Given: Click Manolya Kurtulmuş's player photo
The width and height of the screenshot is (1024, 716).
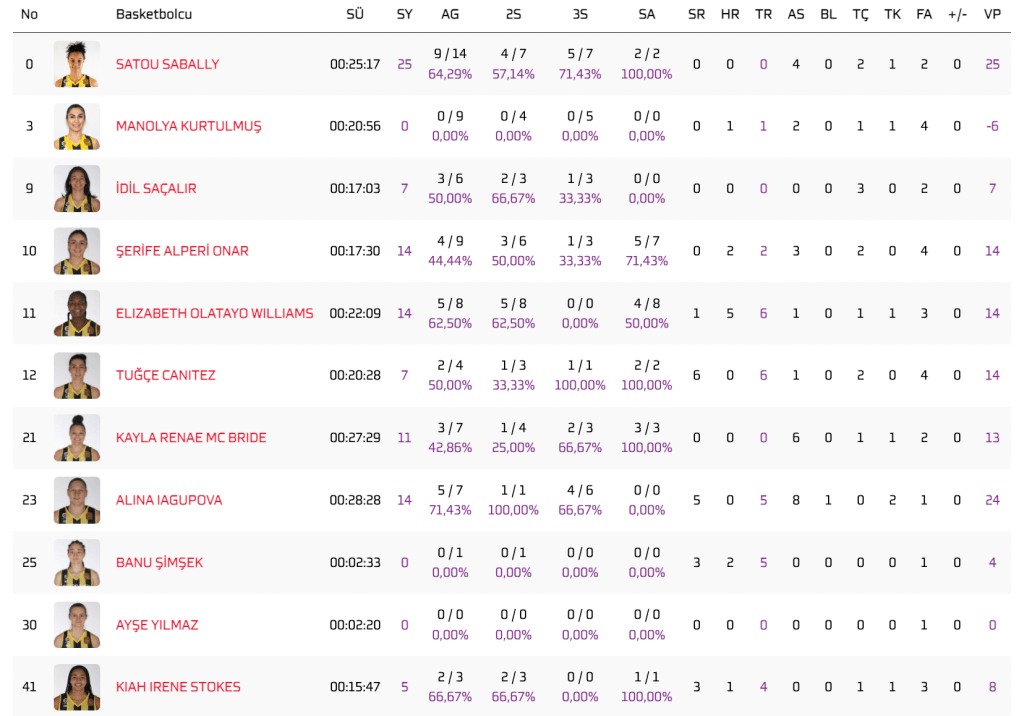Looking at the screenshot, I should (77, 126).
